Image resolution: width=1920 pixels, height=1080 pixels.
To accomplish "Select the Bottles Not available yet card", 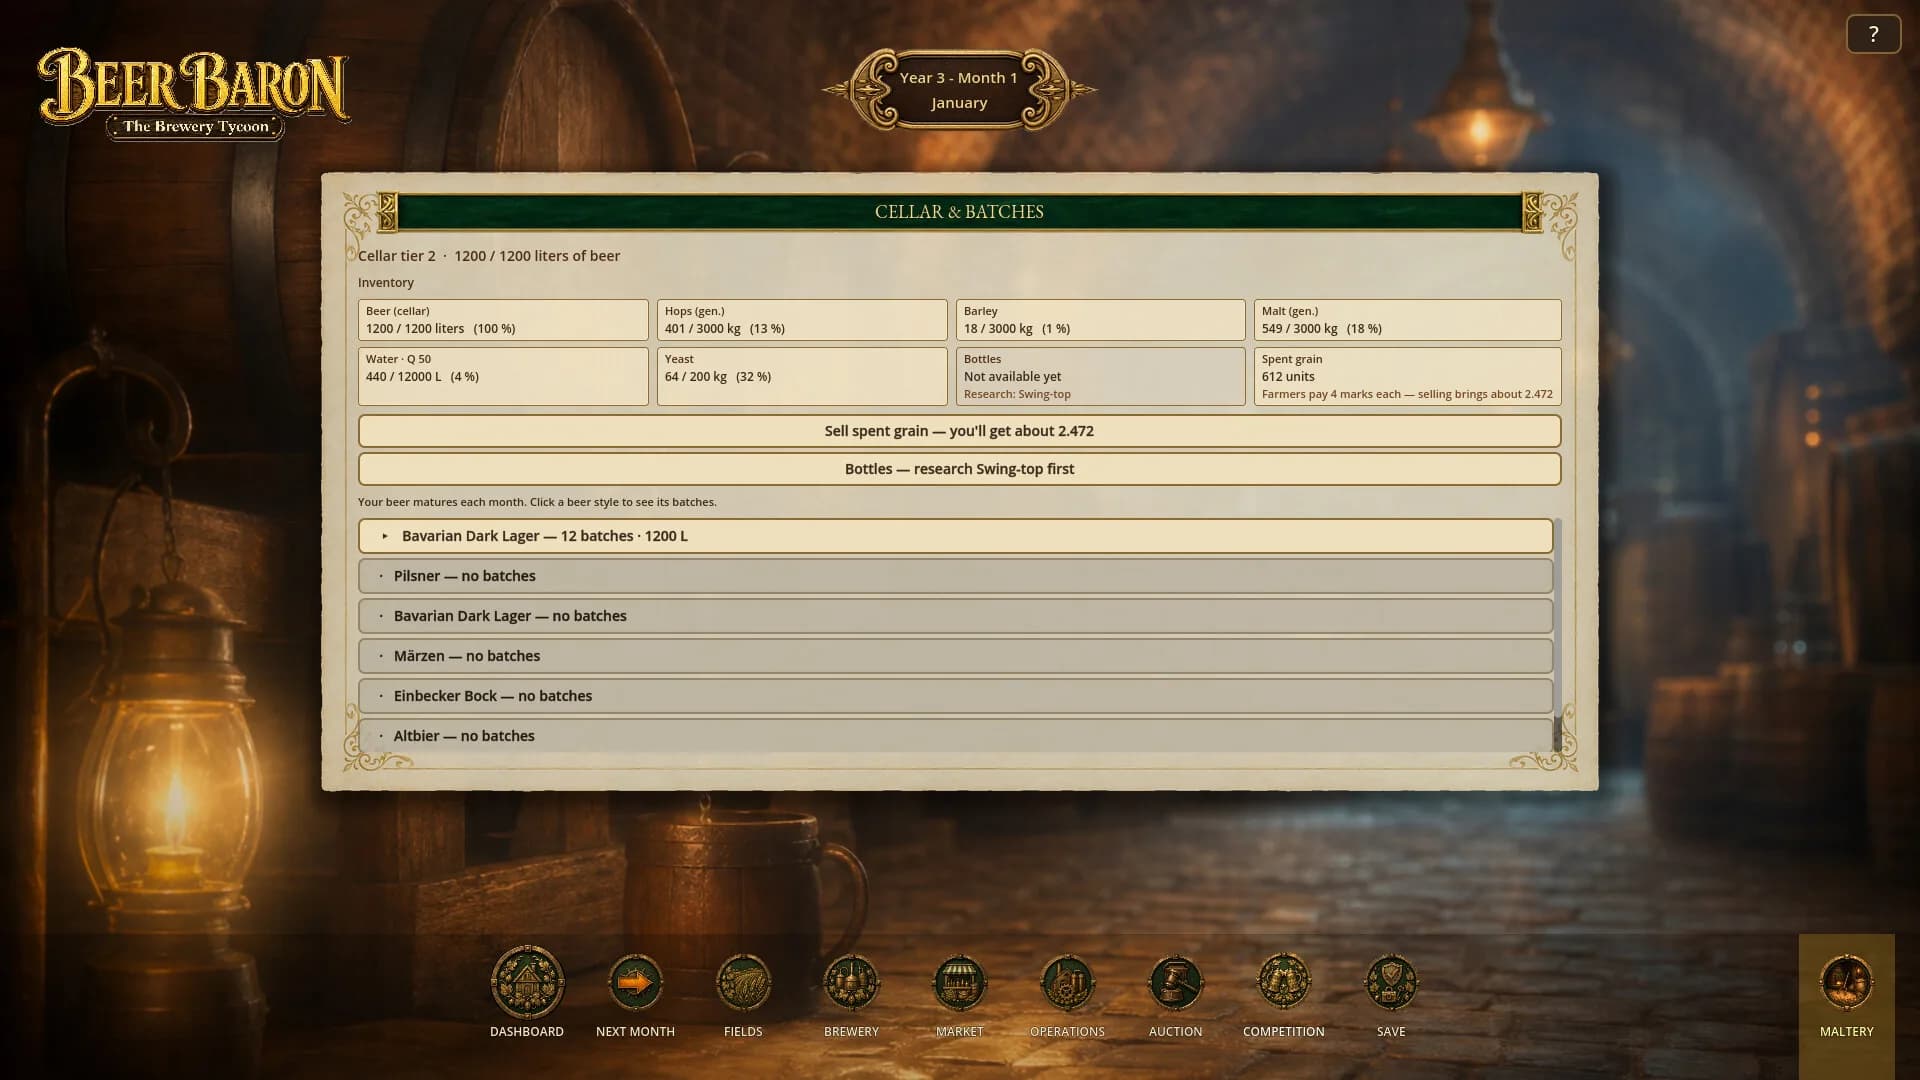I will pos(1100,376).
